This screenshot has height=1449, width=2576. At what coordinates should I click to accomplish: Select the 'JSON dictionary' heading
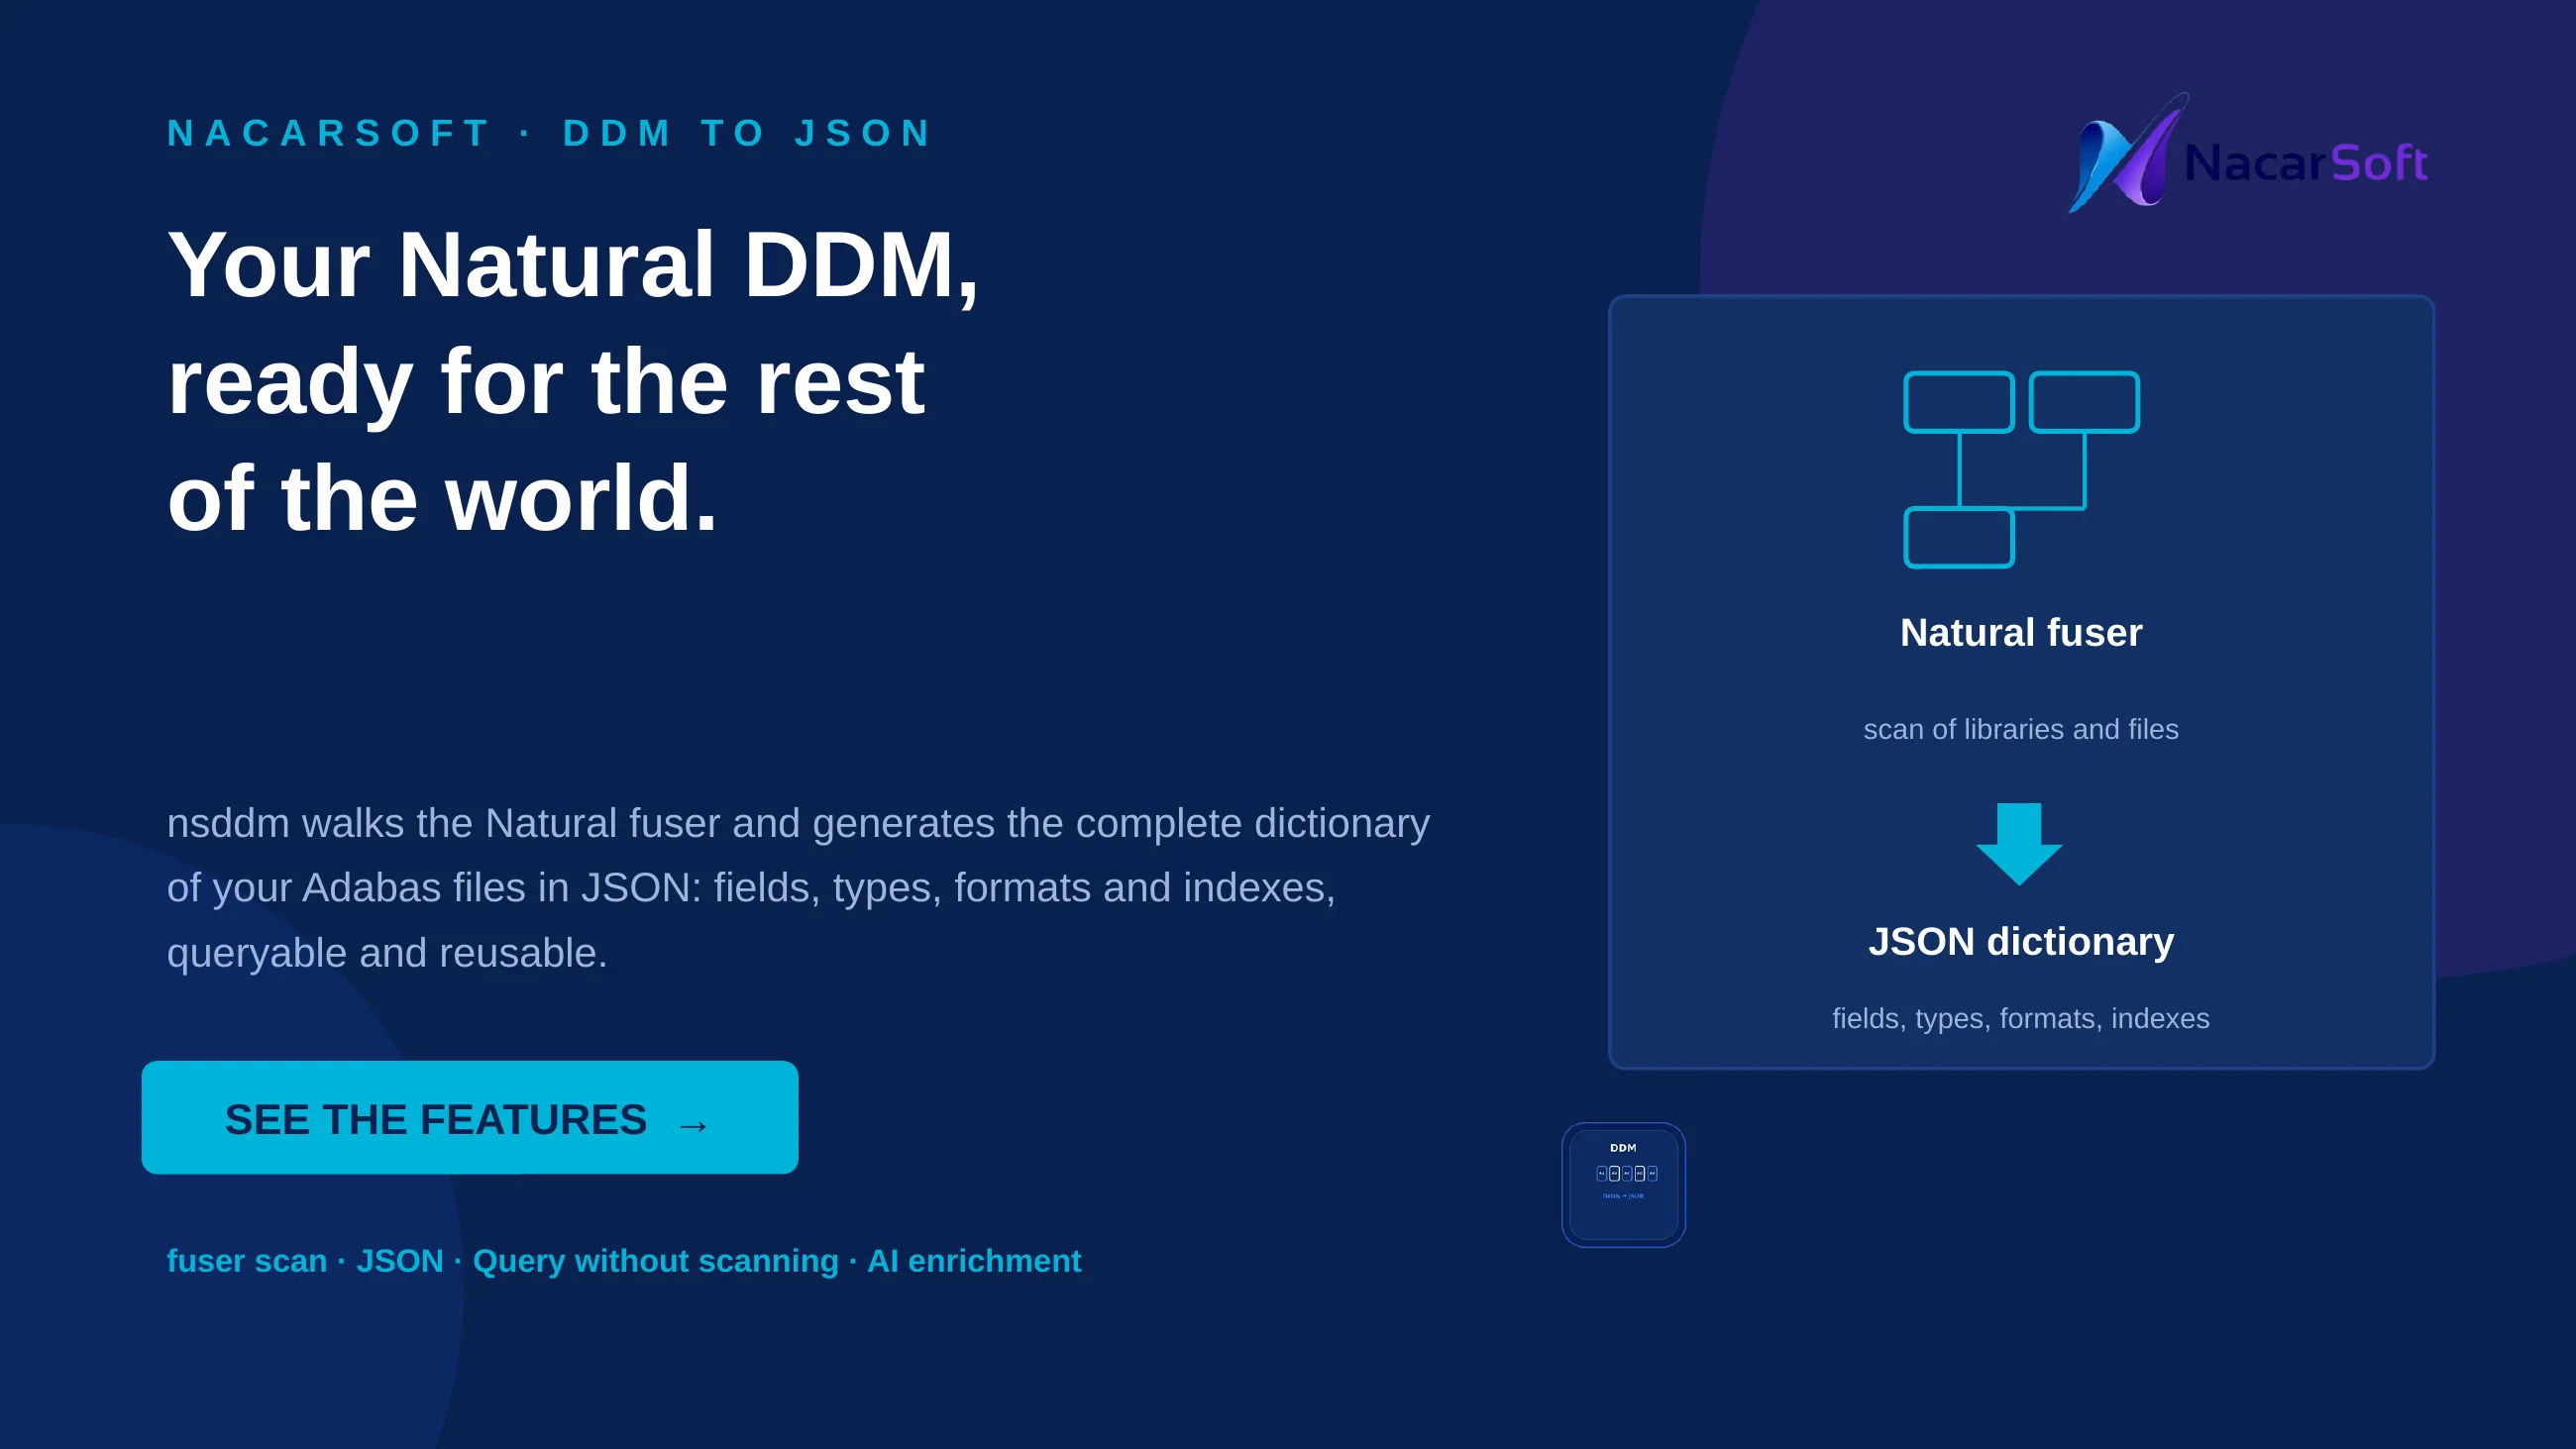[2021, 942]
